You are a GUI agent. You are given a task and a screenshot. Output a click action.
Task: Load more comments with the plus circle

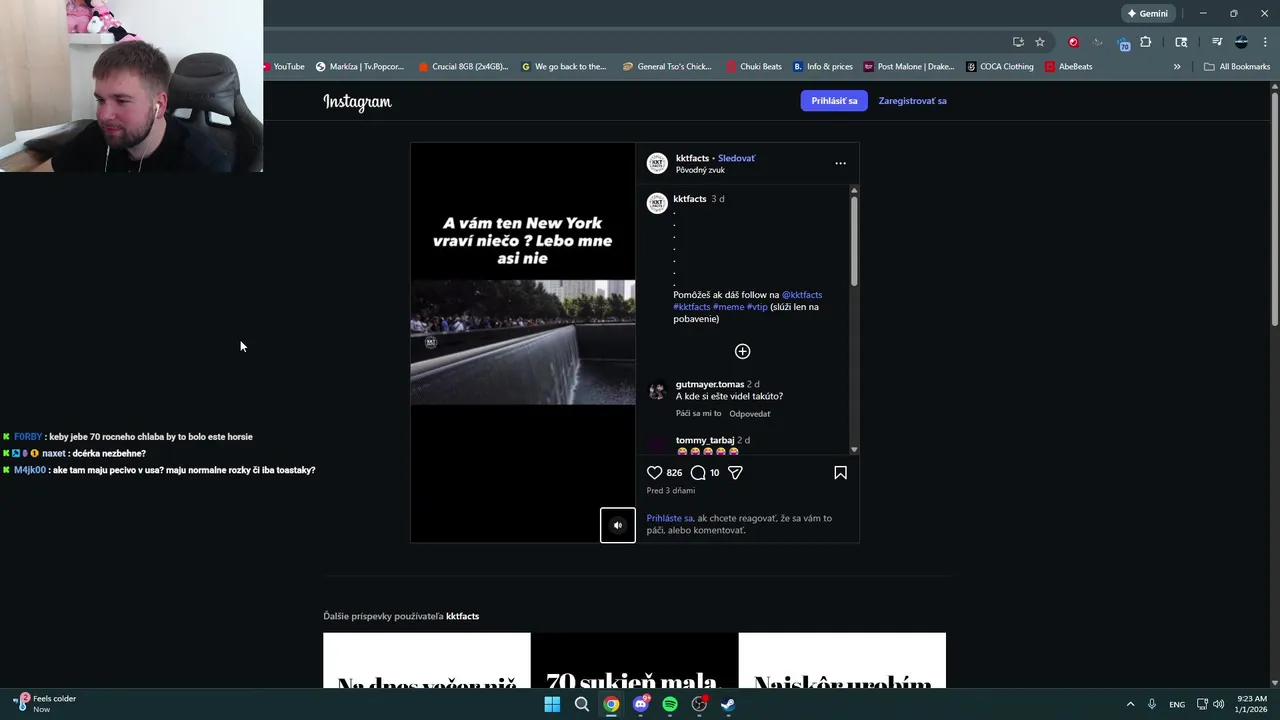point(742,351)
